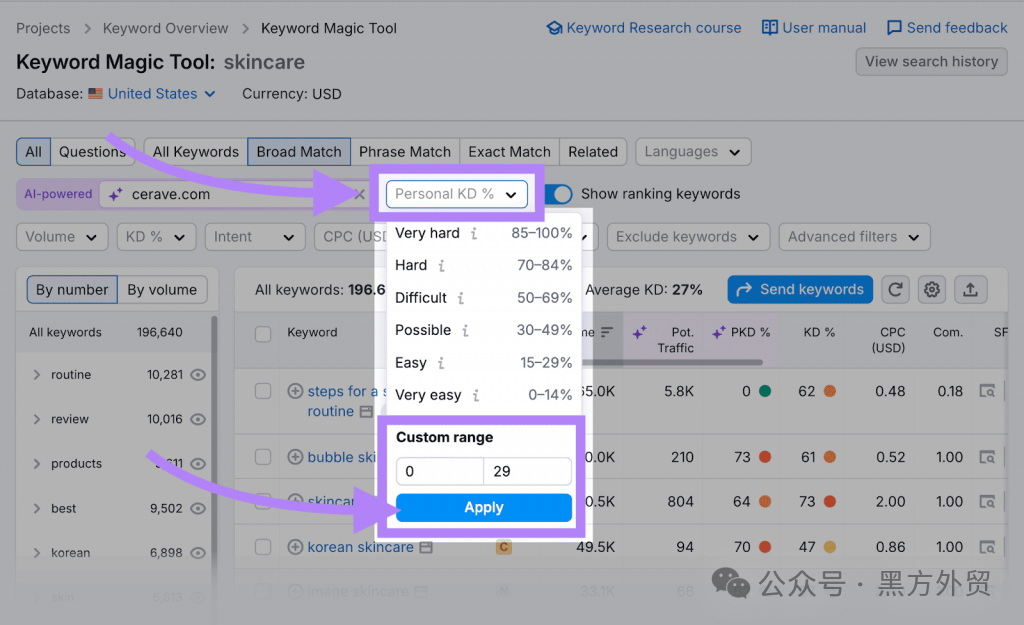Open Advanced filters dropdown
1024x625 pixels.
click(x=854, y=236)
